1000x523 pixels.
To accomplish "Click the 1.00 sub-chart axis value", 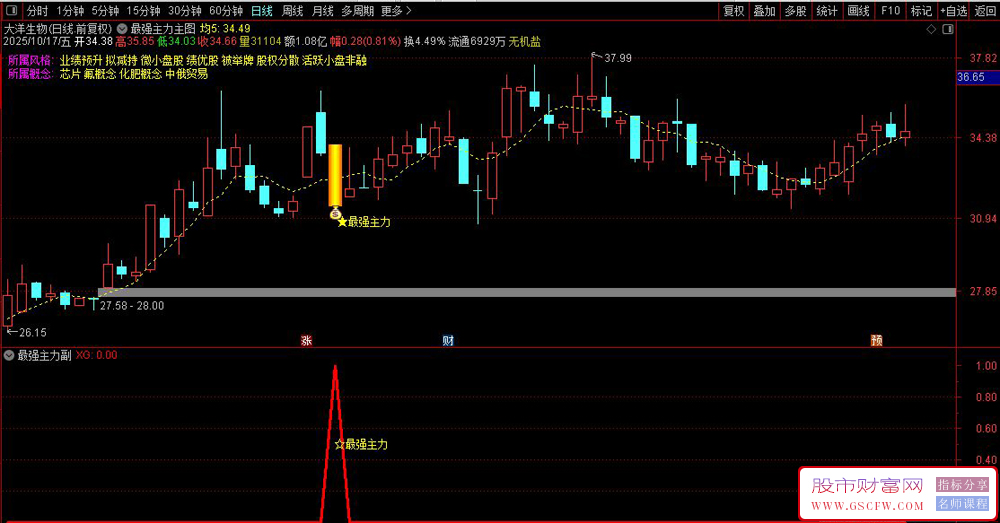I will 986,365.
